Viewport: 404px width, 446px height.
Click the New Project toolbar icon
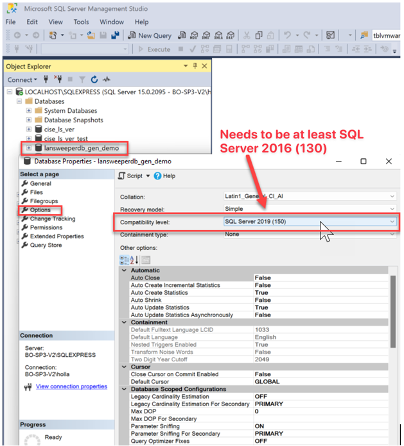click(52, 35)
